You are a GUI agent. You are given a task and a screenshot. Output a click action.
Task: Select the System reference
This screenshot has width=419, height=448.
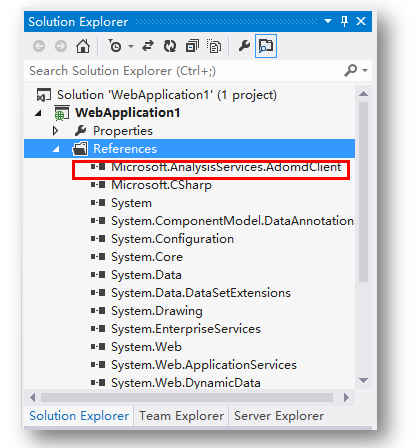[x=131, y=203]
